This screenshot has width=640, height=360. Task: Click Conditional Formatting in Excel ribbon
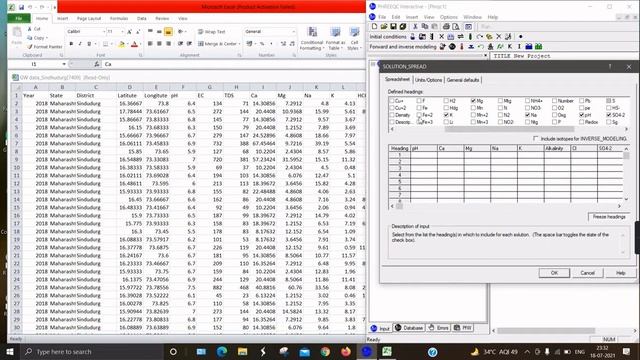coord(312,39)
